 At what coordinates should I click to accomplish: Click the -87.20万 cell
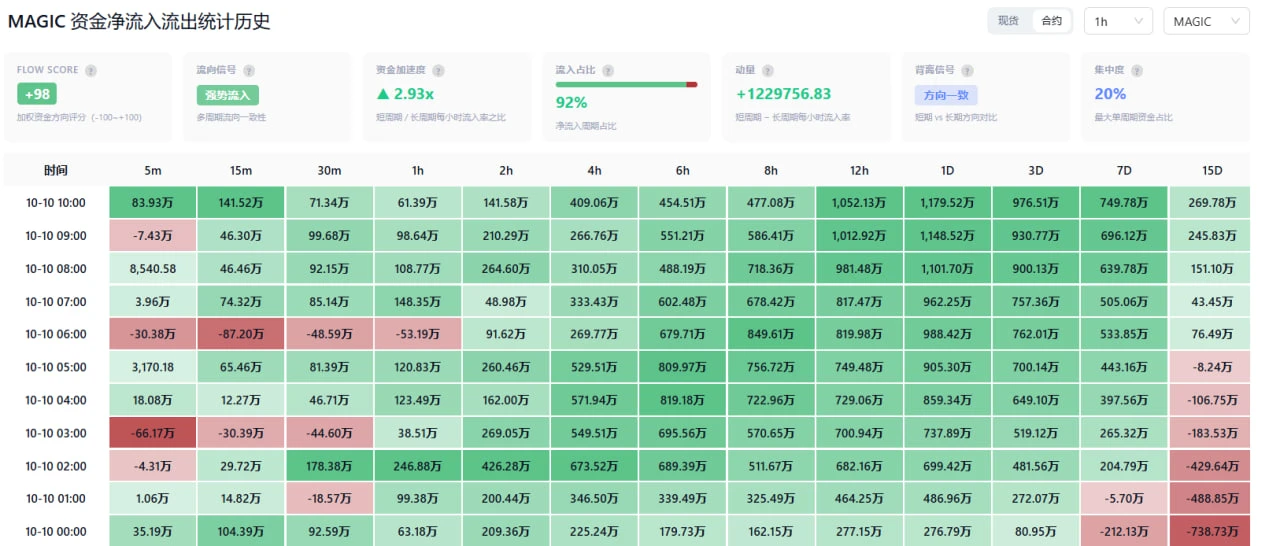pos(240,334)
